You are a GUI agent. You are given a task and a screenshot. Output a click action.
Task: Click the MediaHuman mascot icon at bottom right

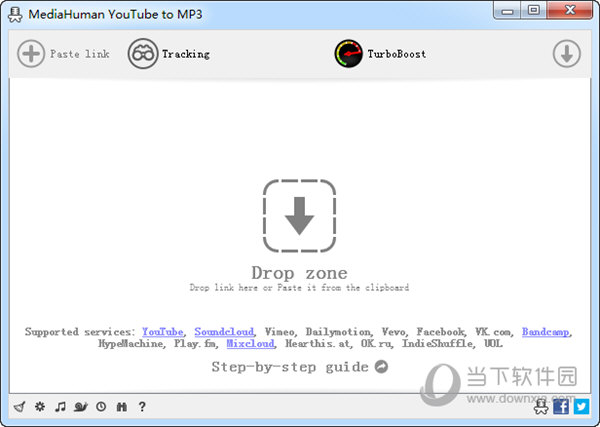coord(541,406)
